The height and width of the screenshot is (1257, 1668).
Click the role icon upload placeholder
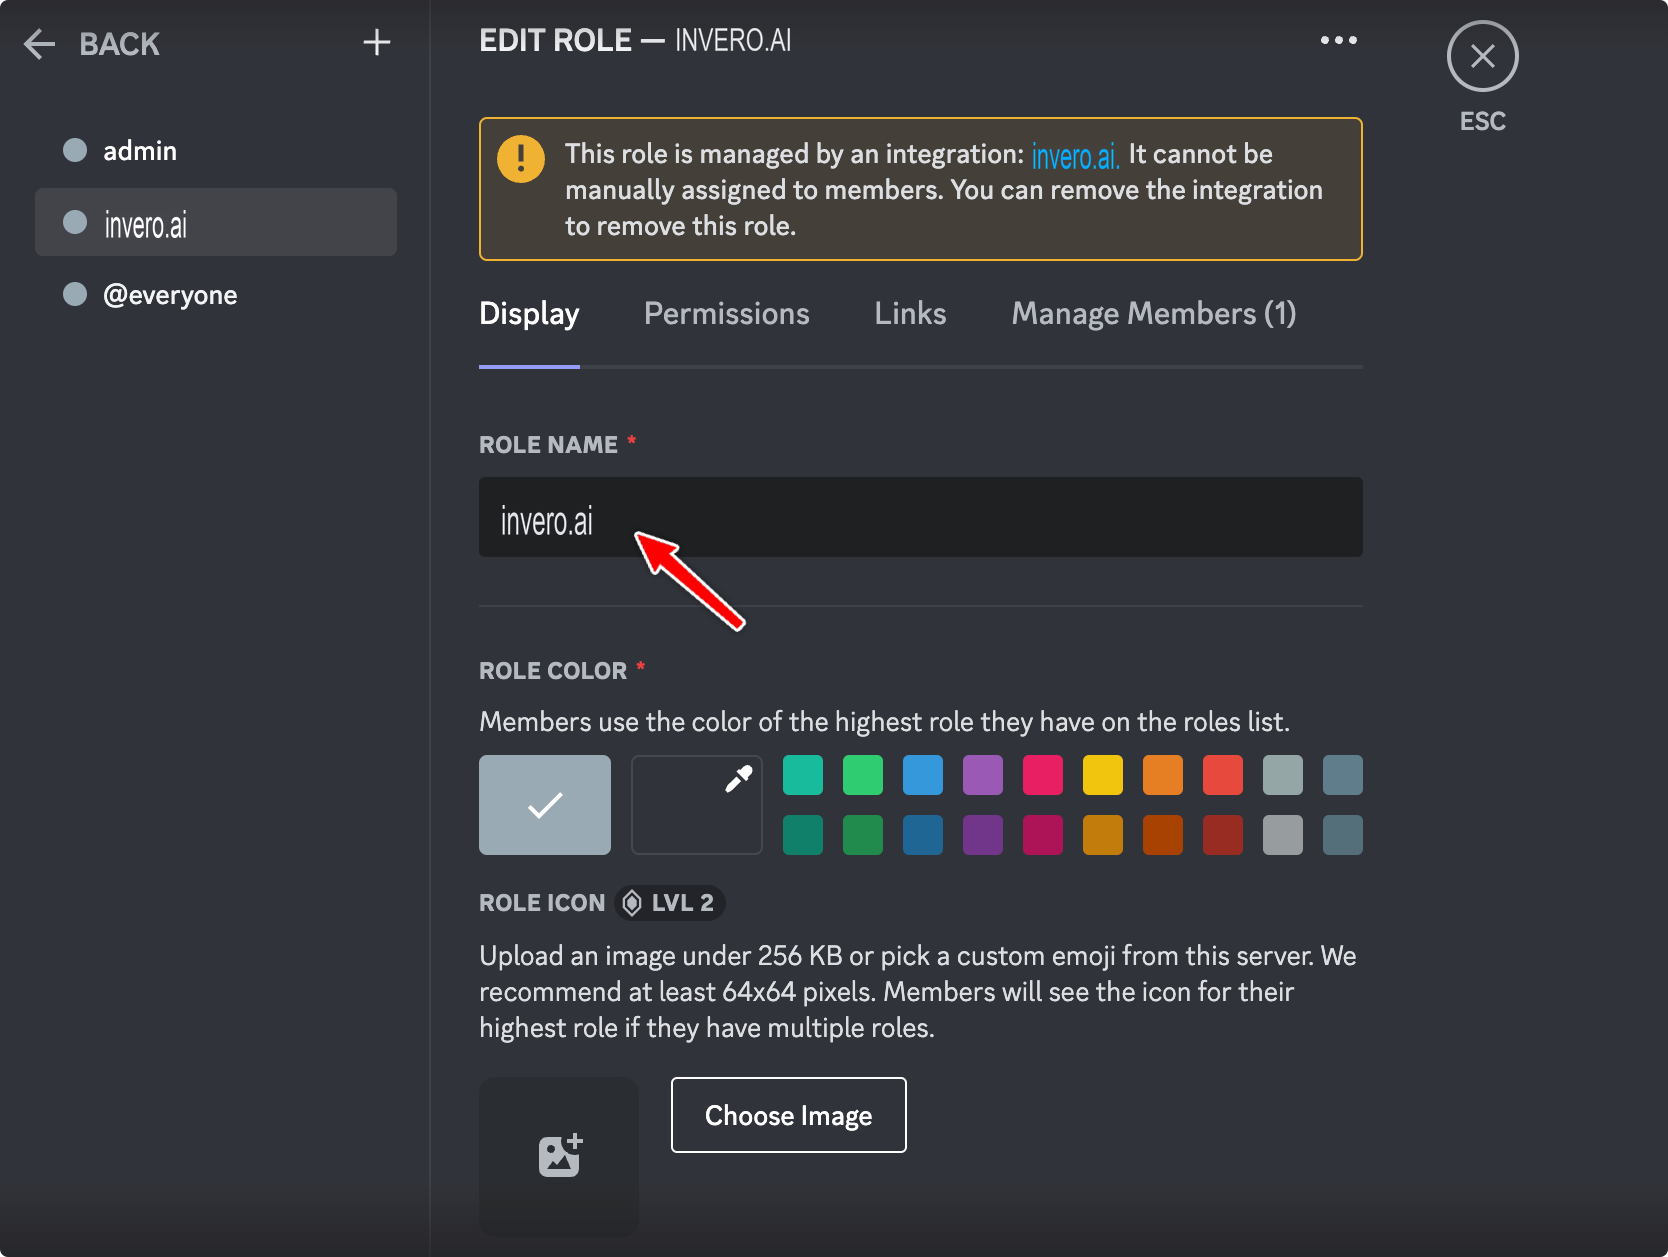click(559, 1156)
